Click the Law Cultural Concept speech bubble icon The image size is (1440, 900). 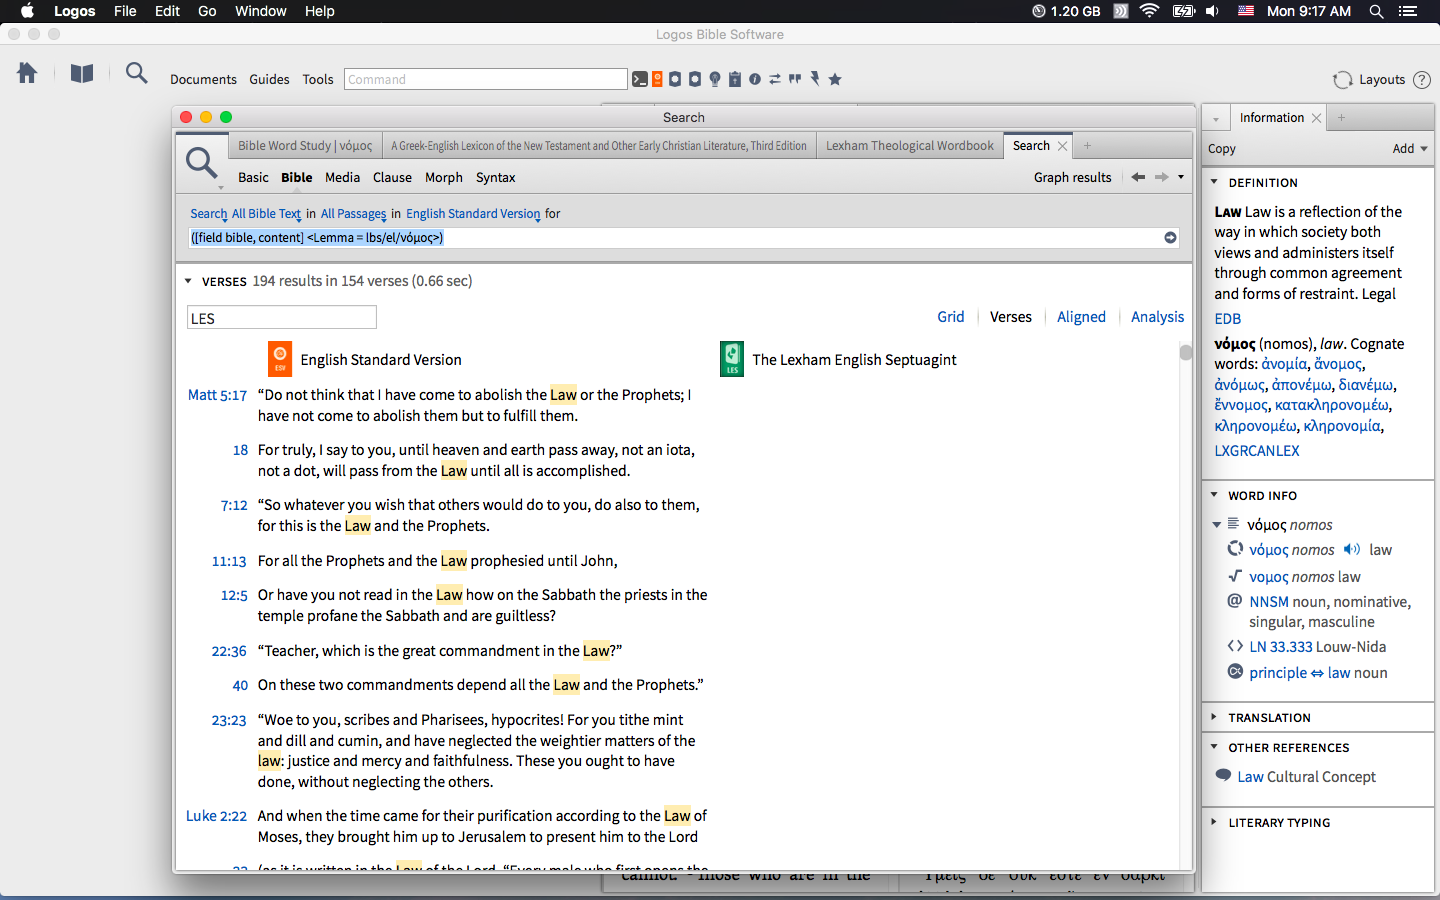tap(1223, 775)
